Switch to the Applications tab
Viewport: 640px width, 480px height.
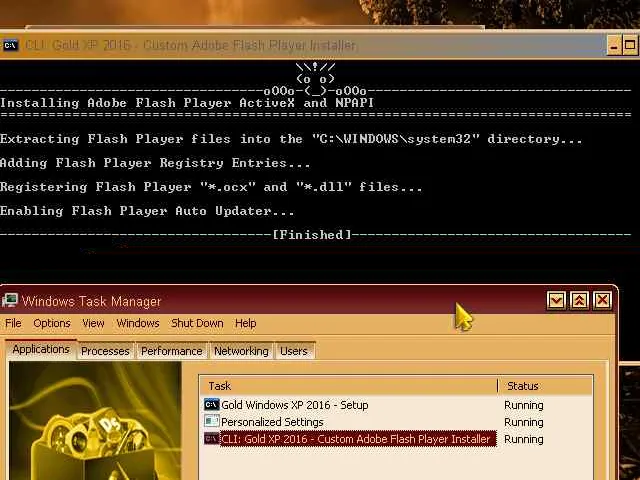[41, 349]
